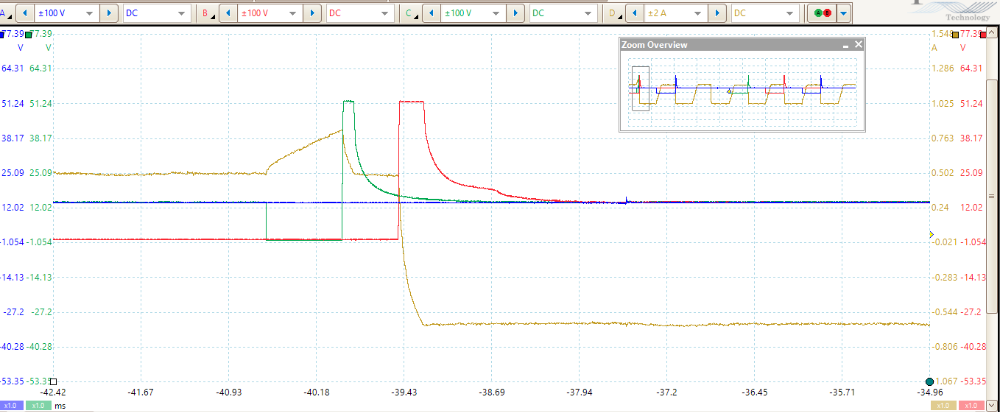Click the blue x1.0 axis zoom label
Viewport: 1000px width, 412px height.
coord(11,406)
